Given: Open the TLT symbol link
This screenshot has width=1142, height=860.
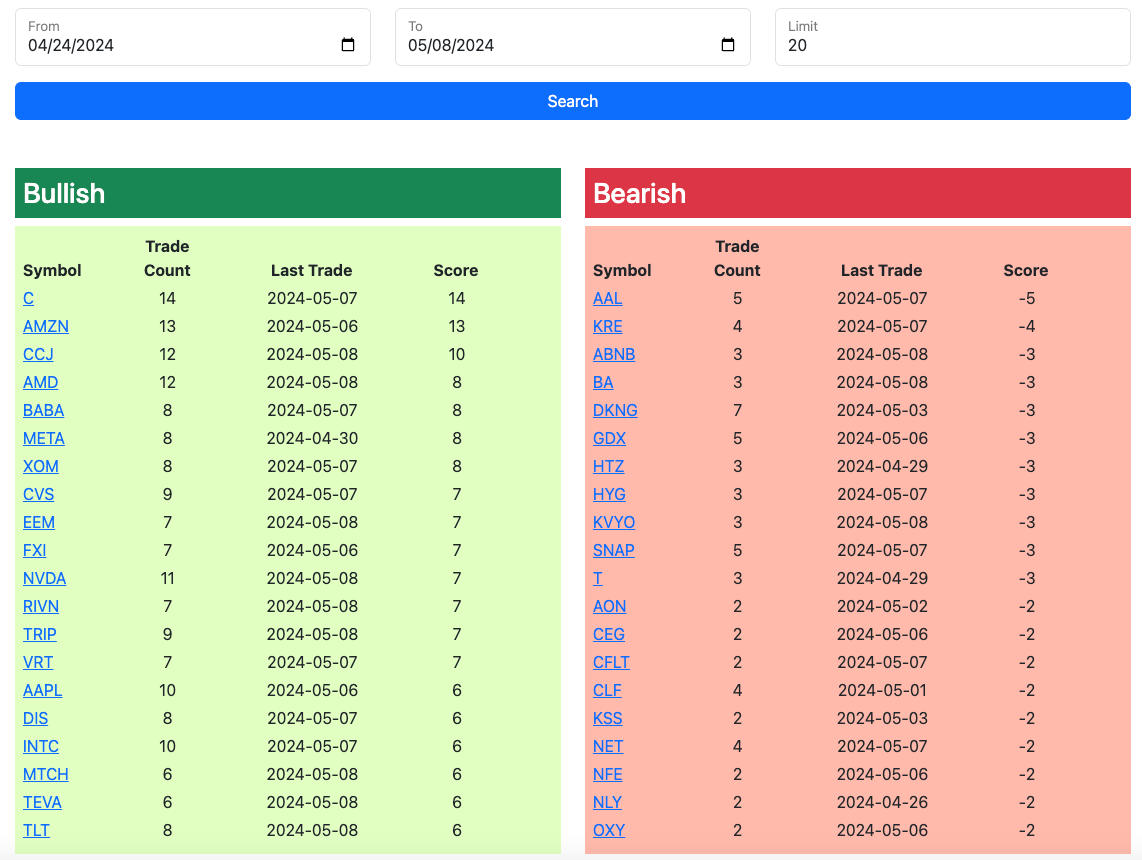Looking at the screenshot, I should click(x=36, y=831).
